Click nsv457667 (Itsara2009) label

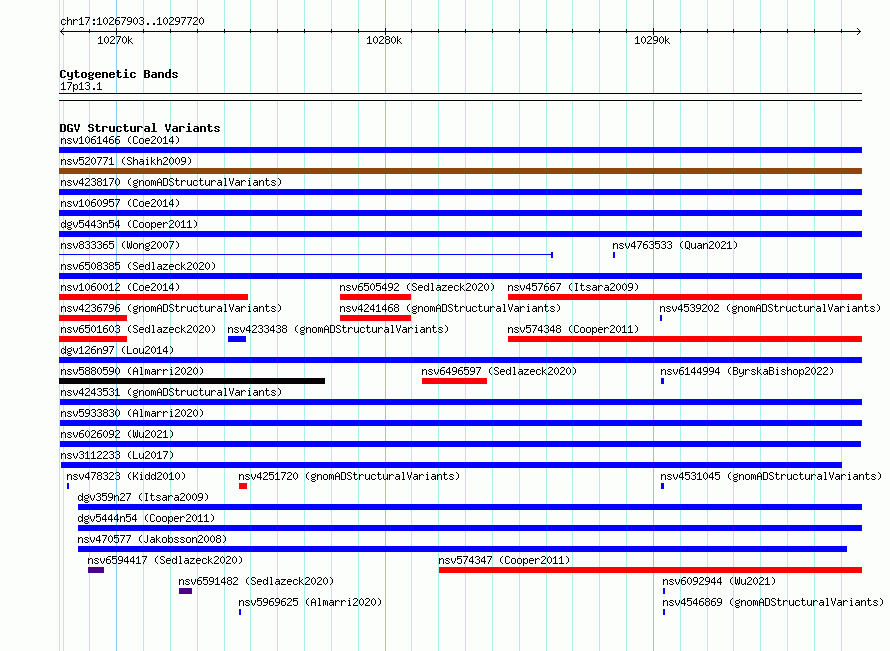click(x=573, y=287)
